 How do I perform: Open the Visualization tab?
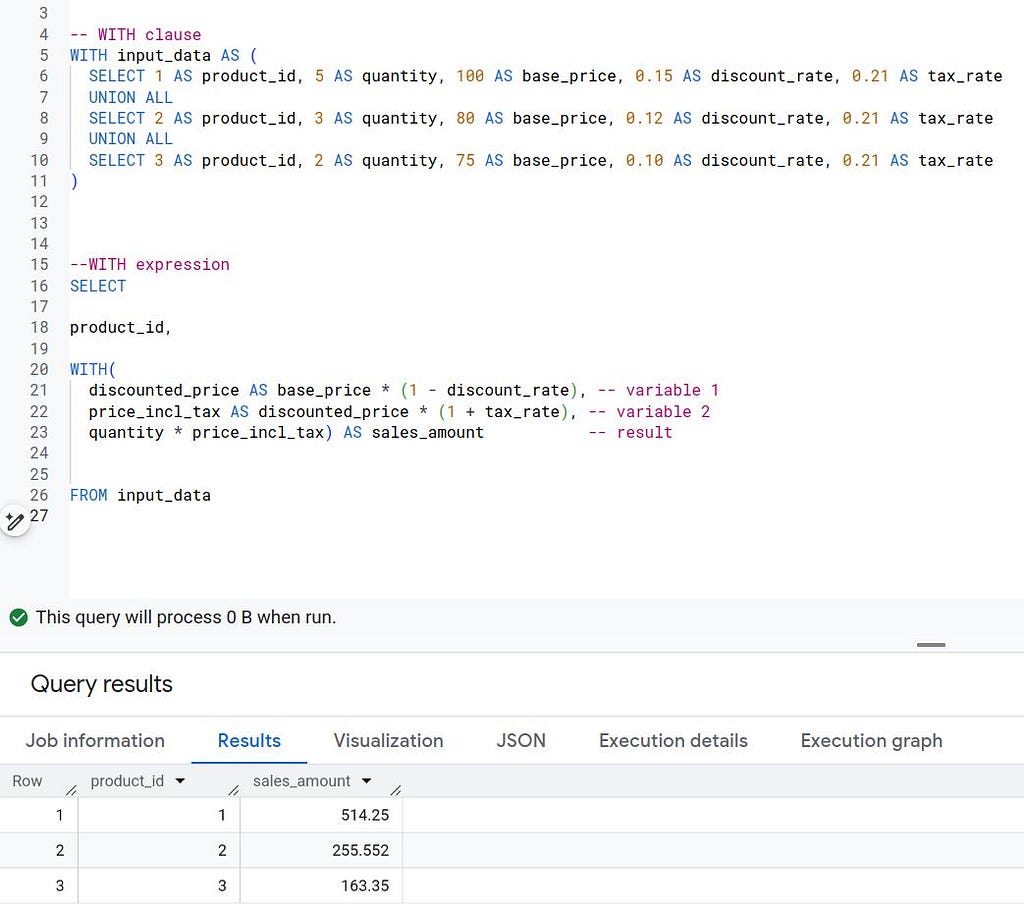[x=389, y=741]
